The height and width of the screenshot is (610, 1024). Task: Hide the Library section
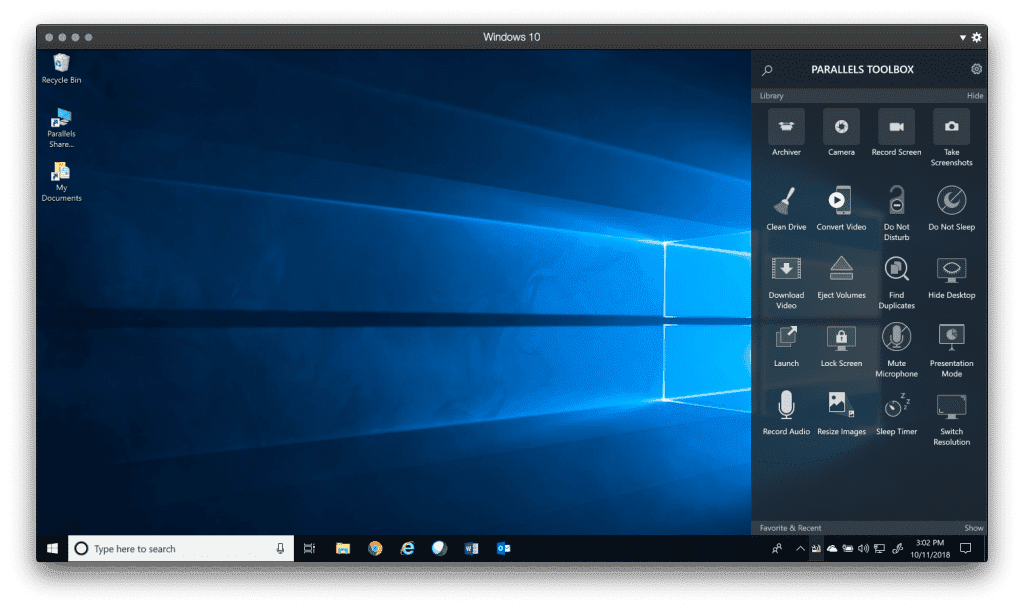click(x=974, y=96)
